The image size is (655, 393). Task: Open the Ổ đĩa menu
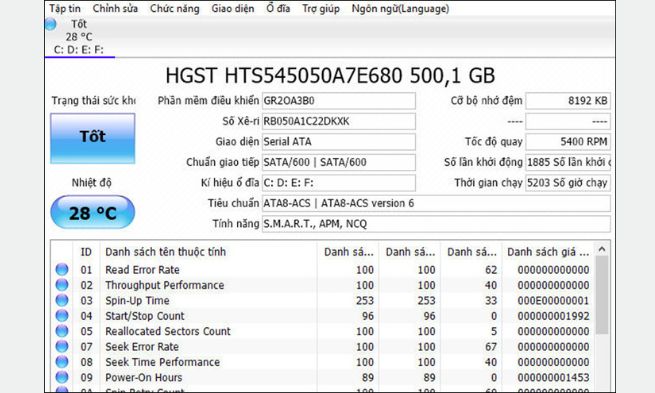tap(278, 8)
